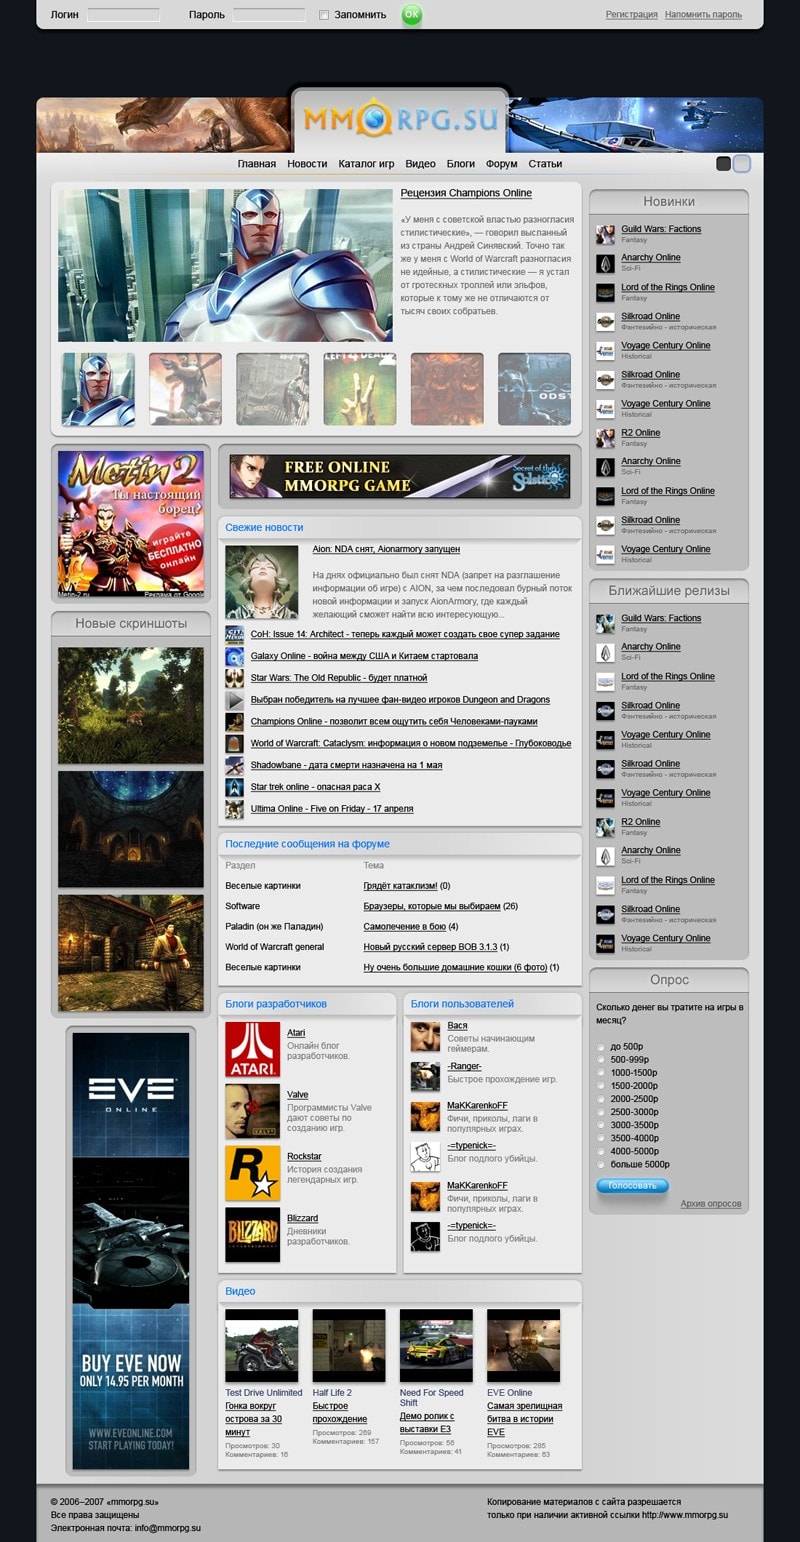Open forum topic Браузеры, которые мы выбираем
Screen dimensions: 800x1542
[x=432, y=906]
